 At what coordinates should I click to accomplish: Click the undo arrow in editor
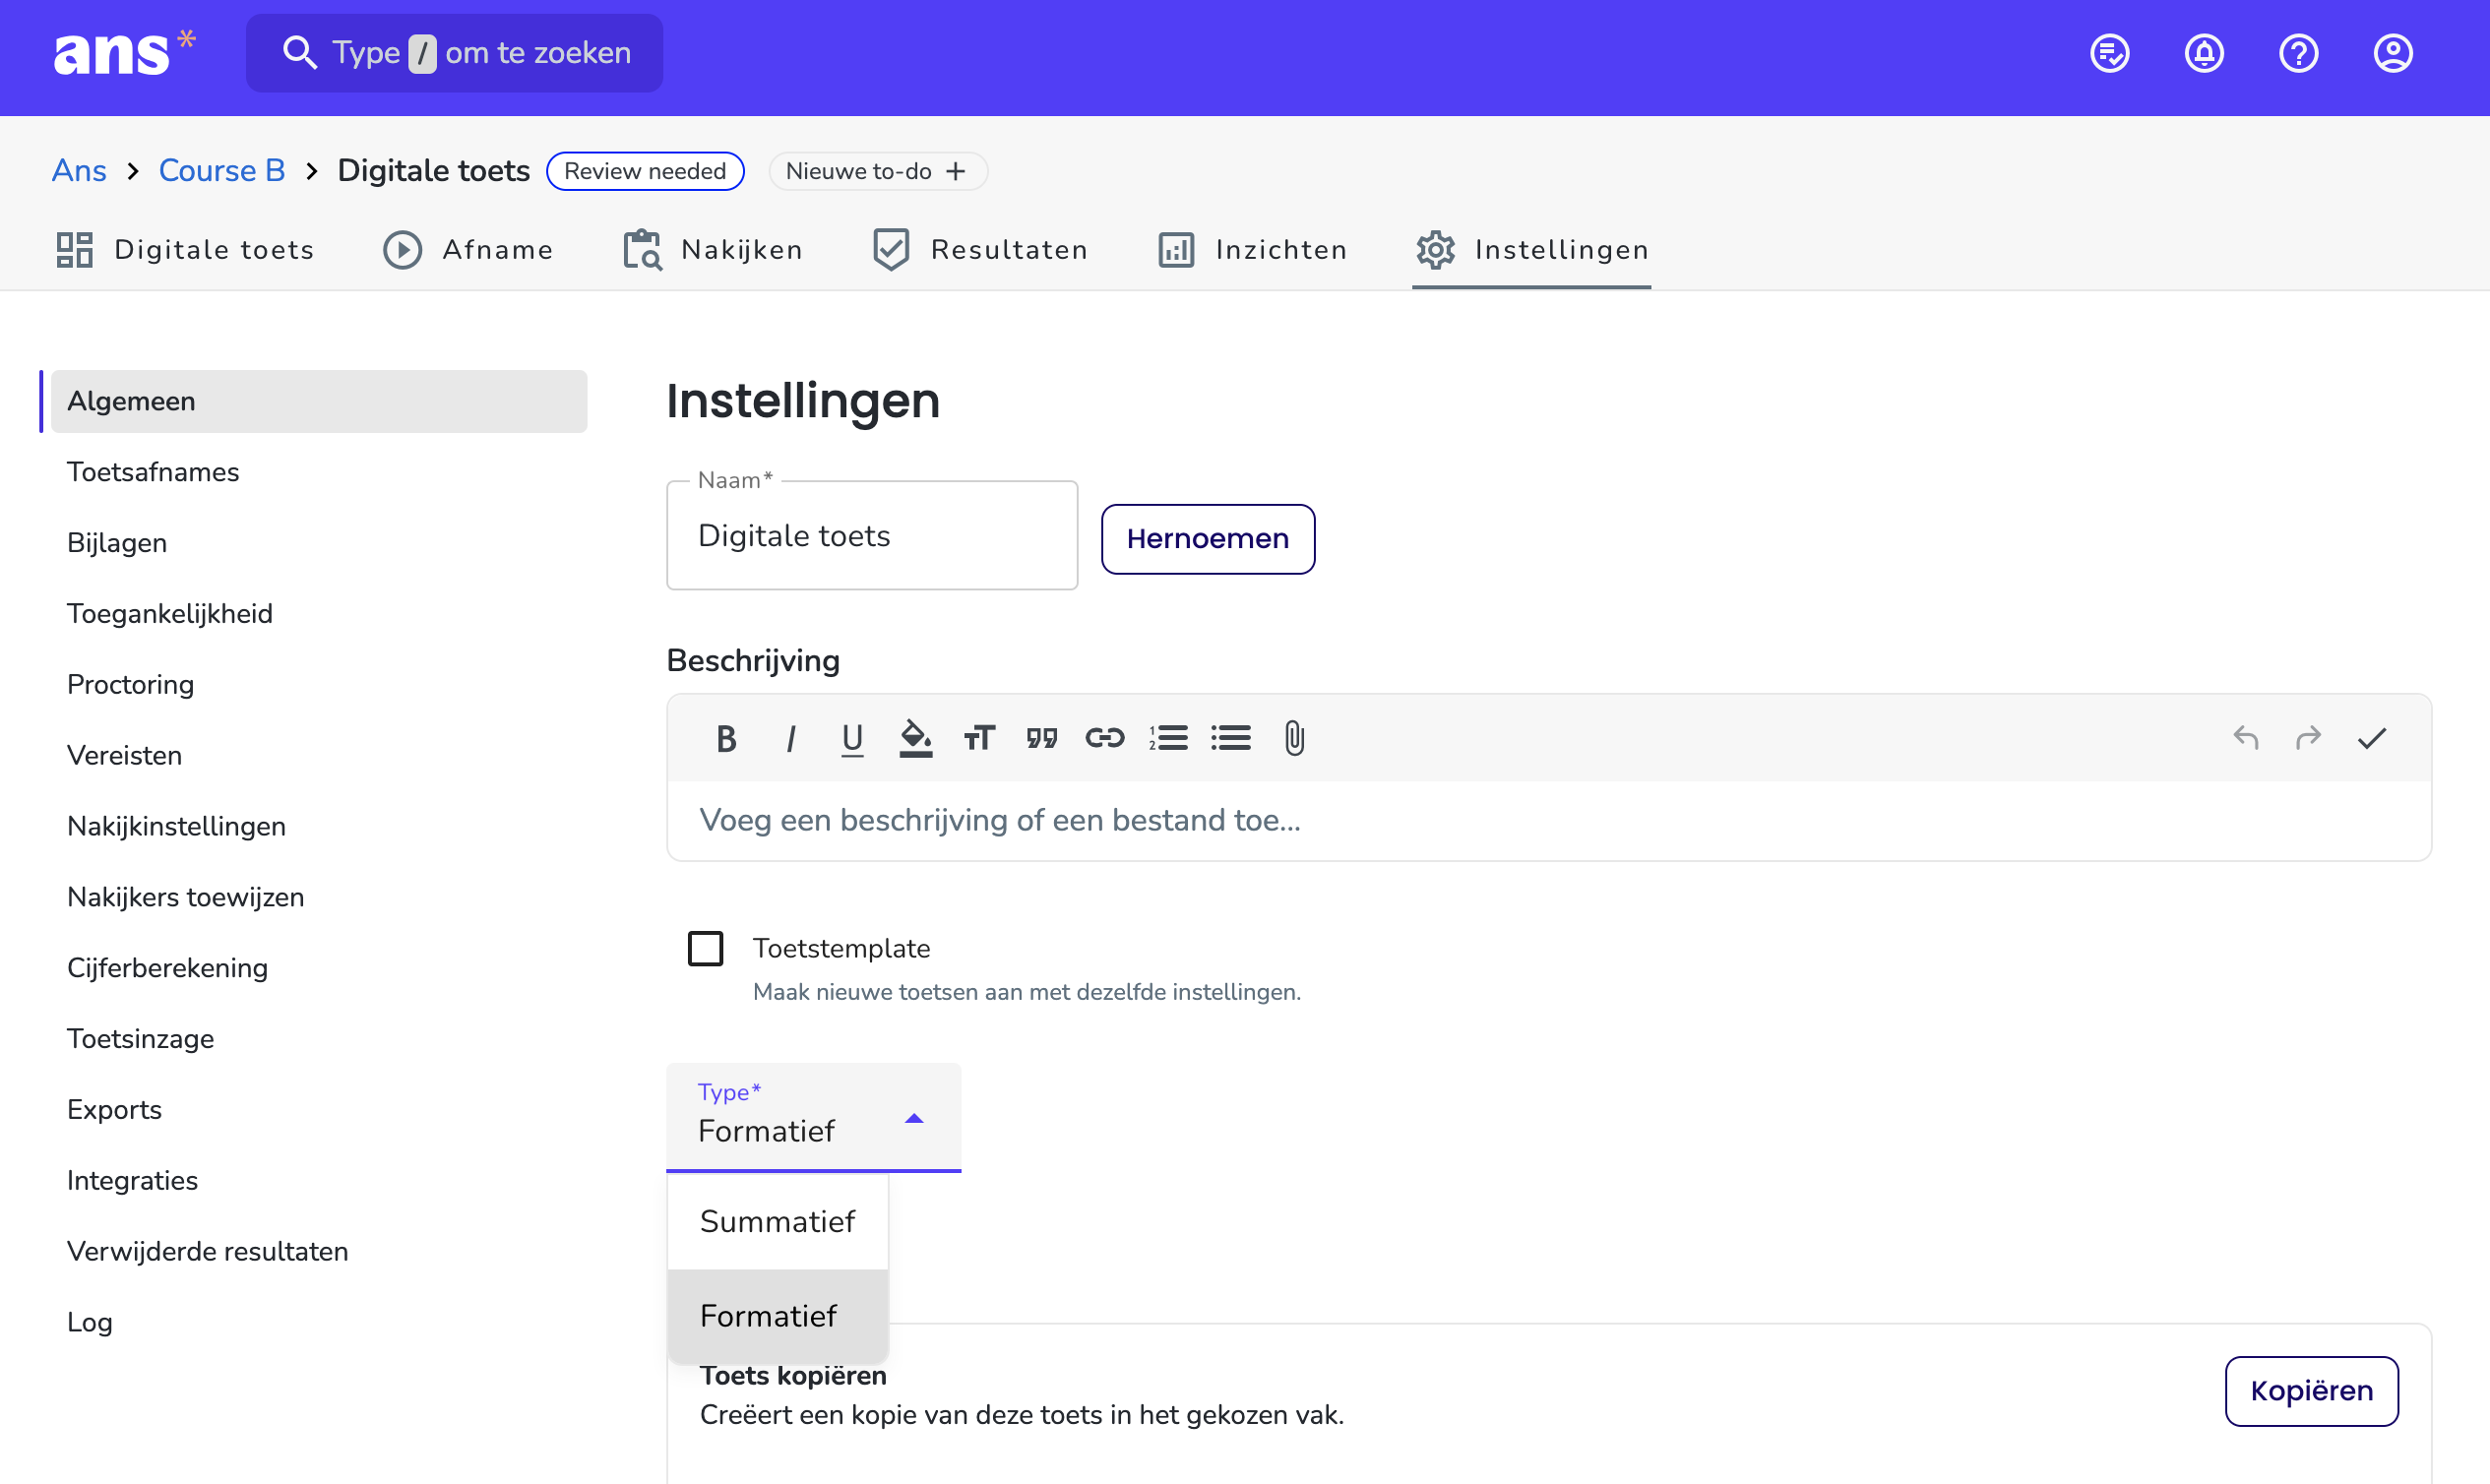point(2246,738)
